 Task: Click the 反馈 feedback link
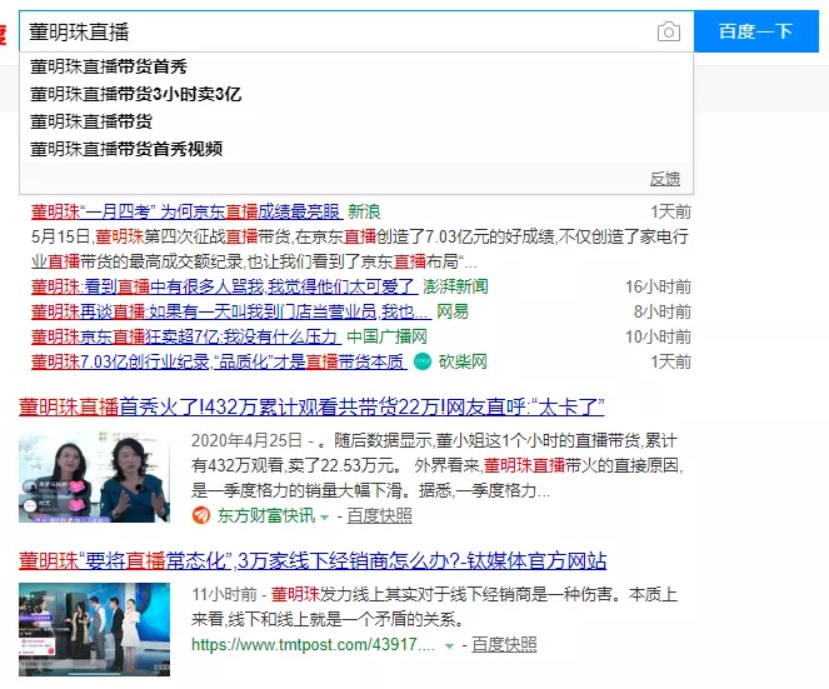pyautogui.click(x=665, y=179)
